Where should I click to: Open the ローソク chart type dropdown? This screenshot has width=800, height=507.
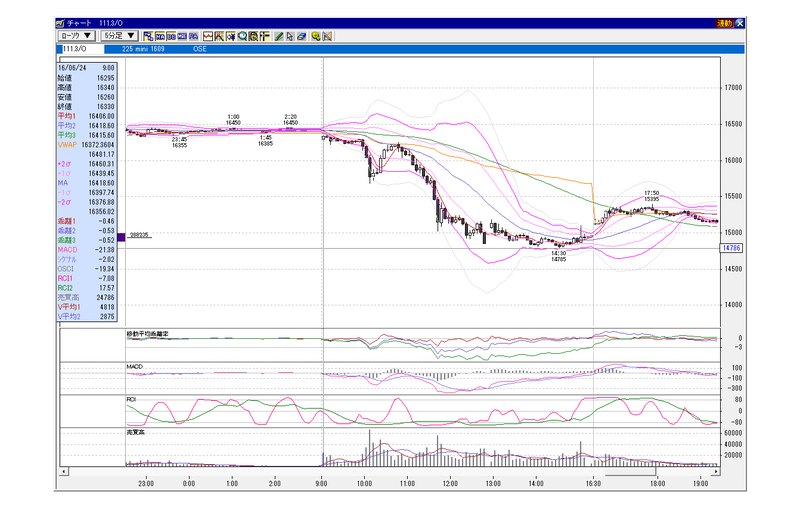[77, 36]
